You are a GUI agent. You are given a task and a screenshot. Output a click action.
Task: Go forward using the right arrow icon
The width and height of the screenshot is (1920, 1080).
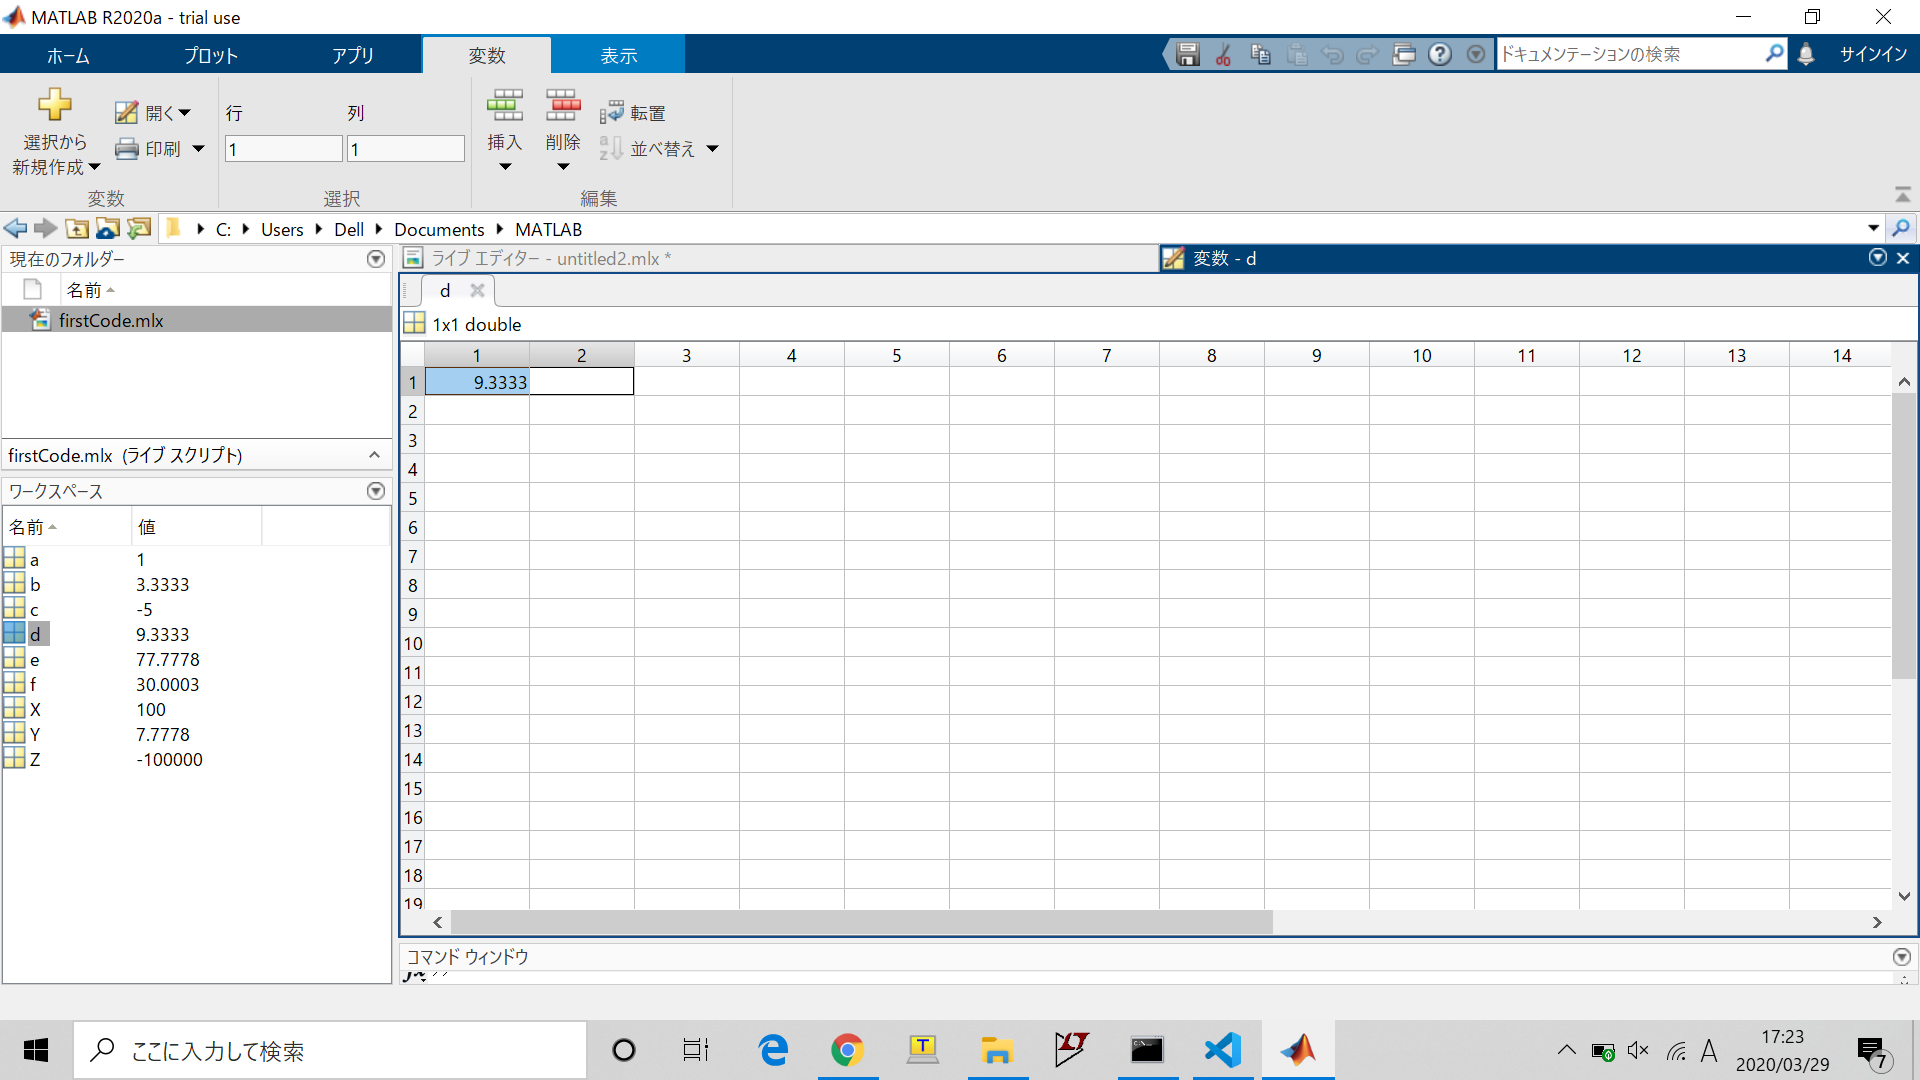pos(46,229)
